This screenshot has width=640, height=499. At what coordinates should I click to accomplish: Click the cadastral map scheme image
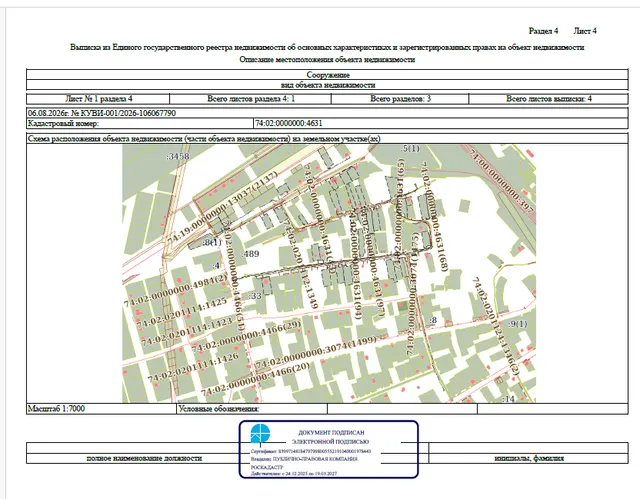[x=329, y=273]
